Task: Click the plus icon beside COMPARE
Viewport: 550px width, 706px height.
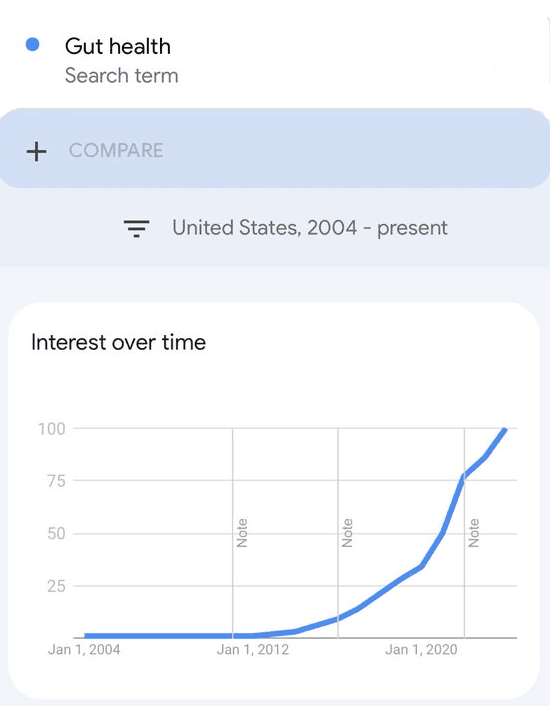Action: pyautogui.click(x=36, y=151)
